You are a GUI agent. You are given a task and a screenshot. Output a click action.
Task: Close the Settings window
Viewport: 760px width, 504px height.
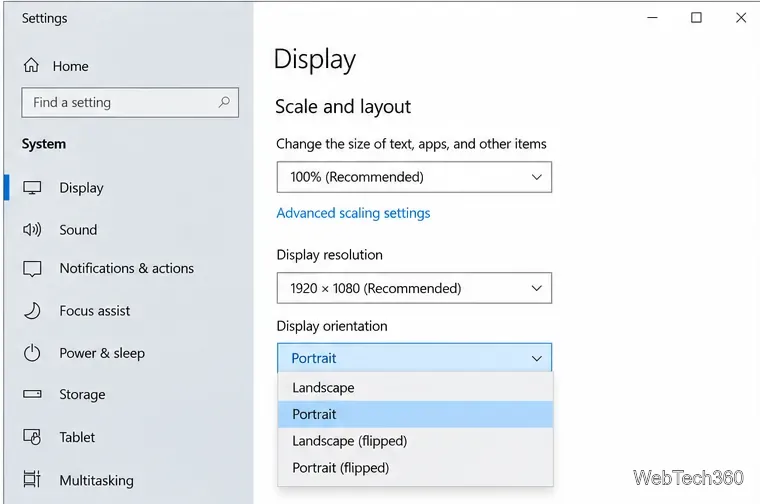click(x=741, y=18)
